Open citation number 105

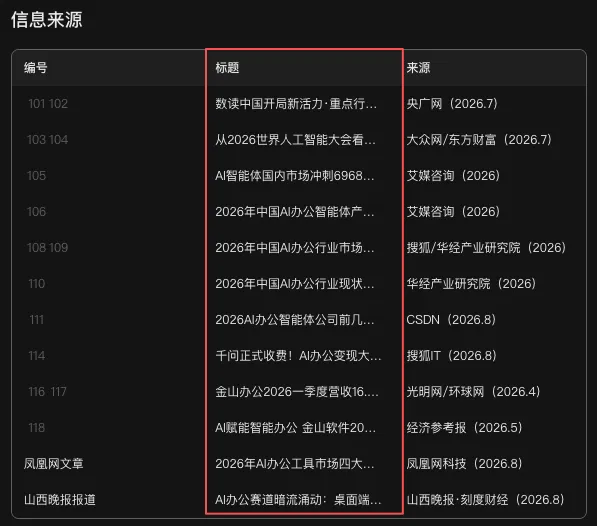[x=37, y=176]
